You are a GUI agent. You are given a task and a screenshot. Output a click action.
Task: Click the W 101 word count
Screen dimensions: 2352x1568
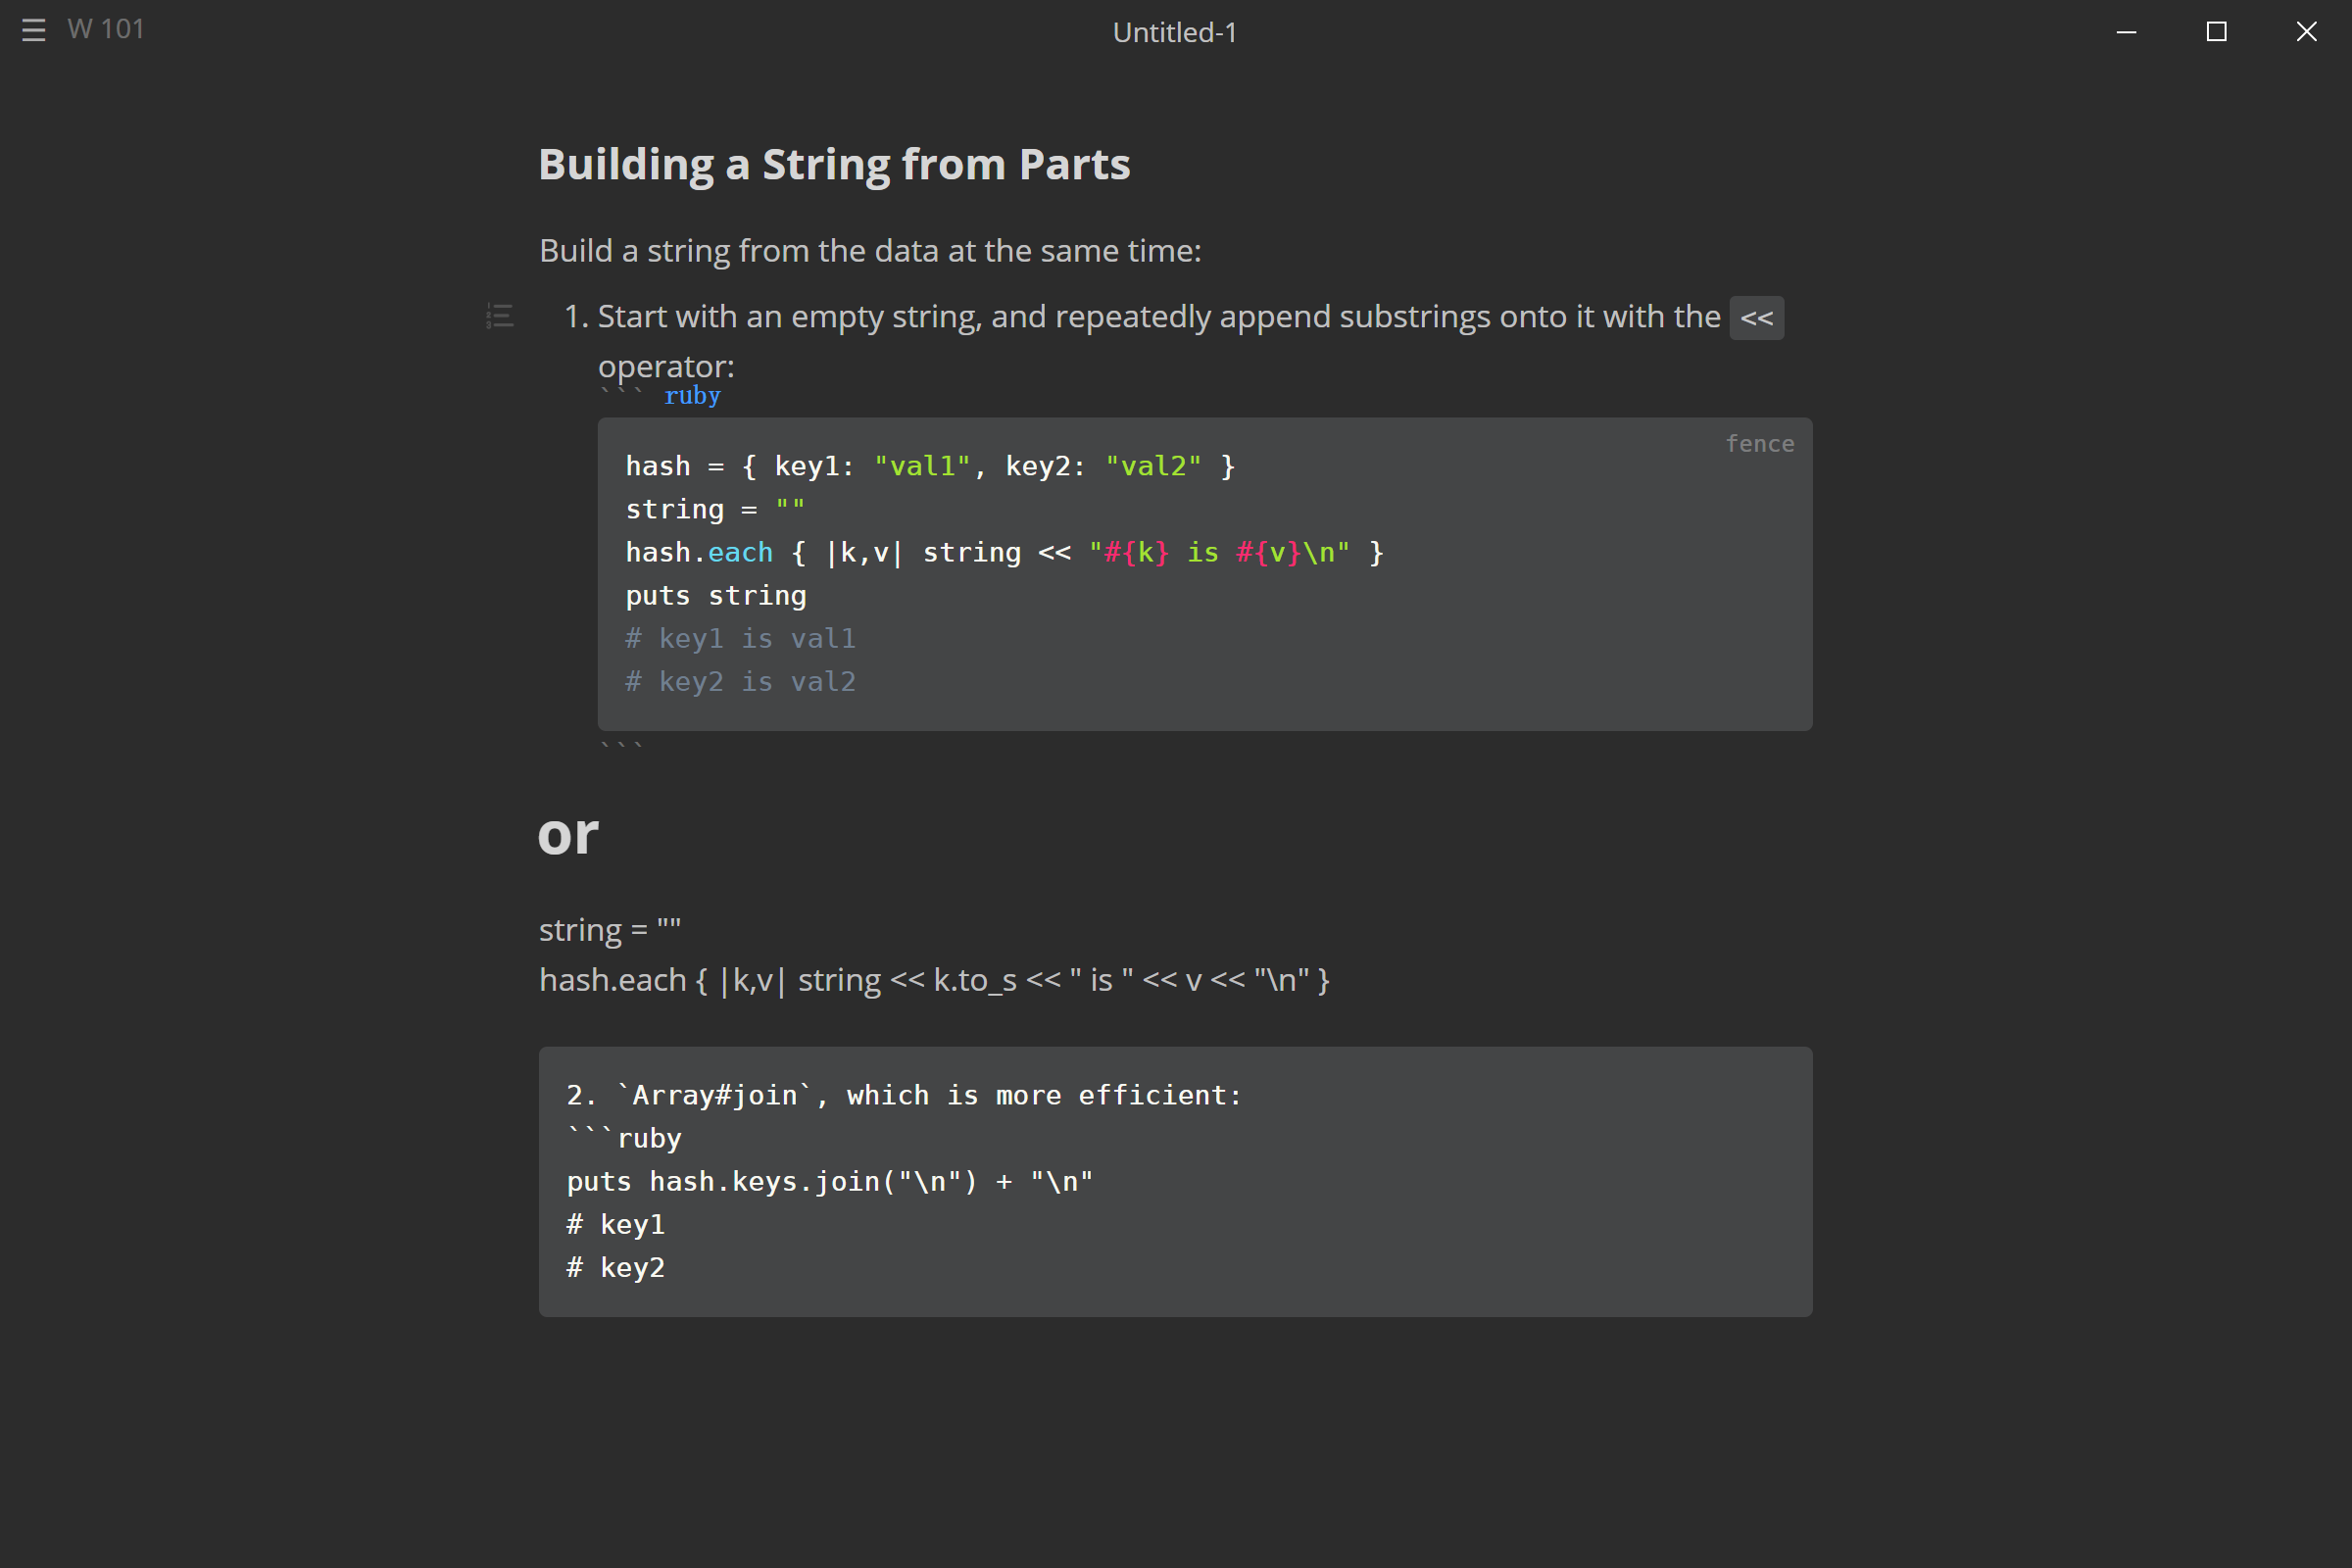click(x=106, y=29)
